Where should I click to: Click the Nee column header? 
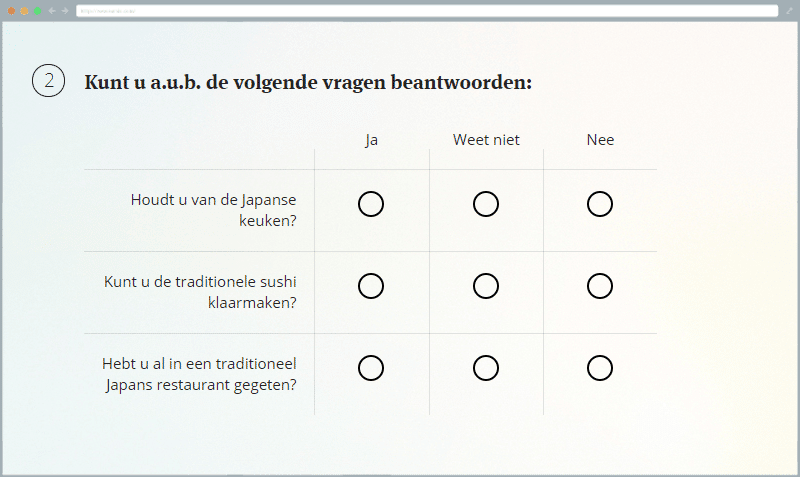600,140
